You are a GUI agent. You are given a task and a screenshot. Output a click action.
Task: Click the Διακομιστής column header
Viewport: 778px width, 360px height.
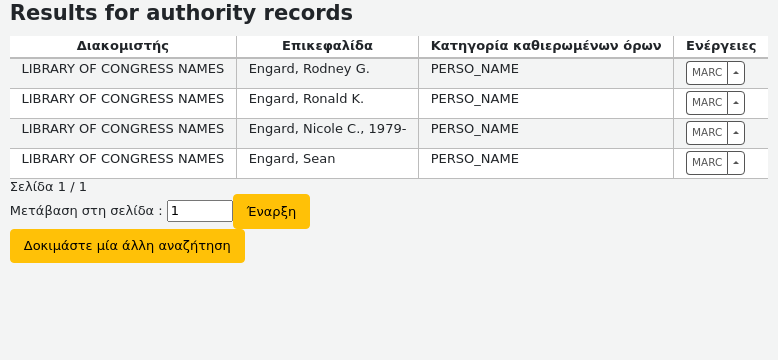coord(123,47)
